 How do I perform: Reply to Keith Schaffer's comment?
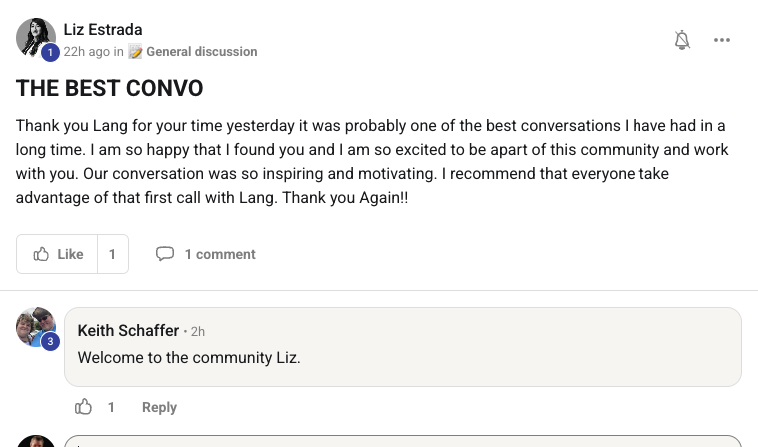[159, 407]
